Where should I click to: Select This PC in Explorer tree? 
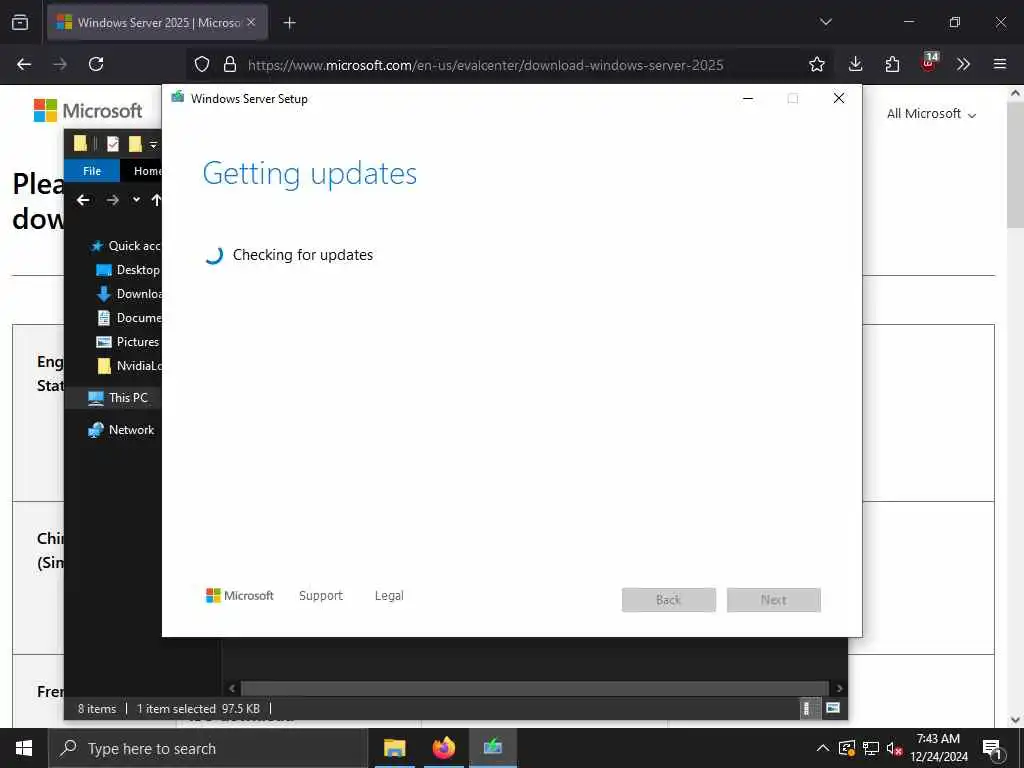[x=118, y=398]
